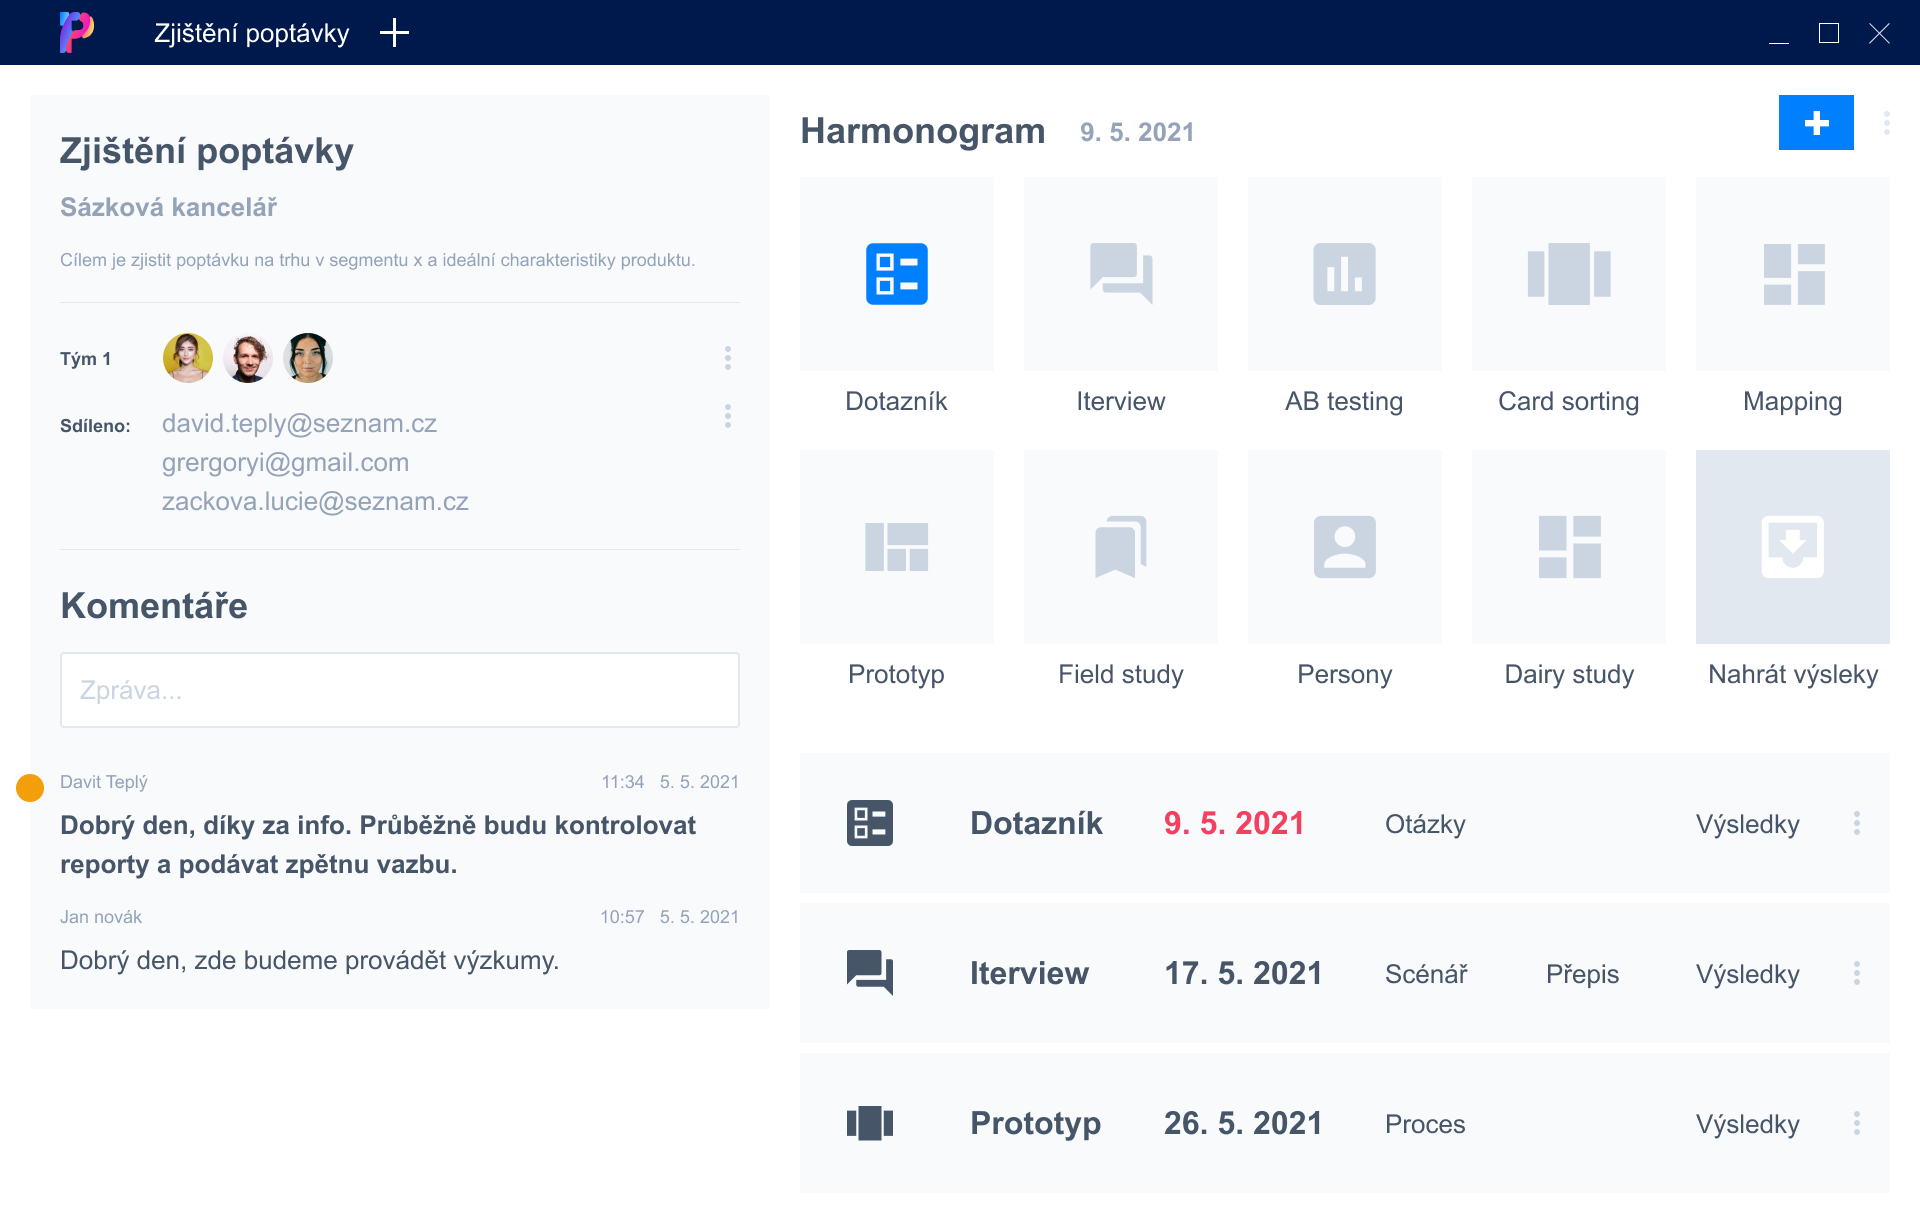Click the blue plus add button
1920x1218 pixels.
point(1815,123)
